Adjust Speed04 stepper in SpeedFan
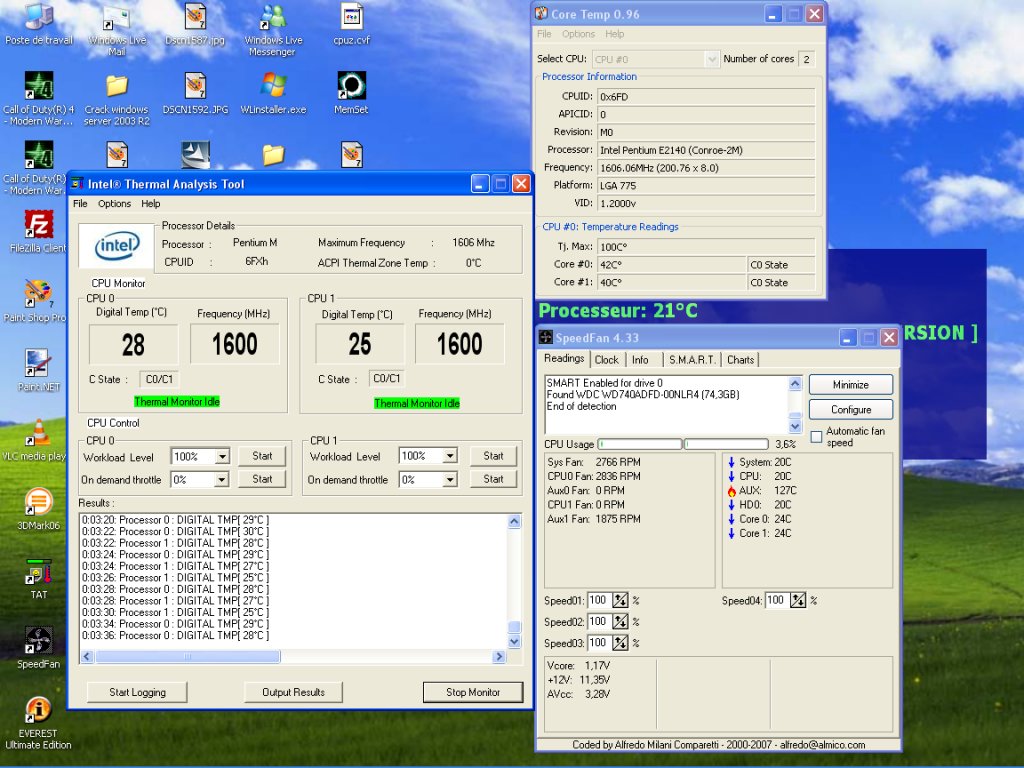The width and height of the screenshot is (1024, 768). point(798,600)
